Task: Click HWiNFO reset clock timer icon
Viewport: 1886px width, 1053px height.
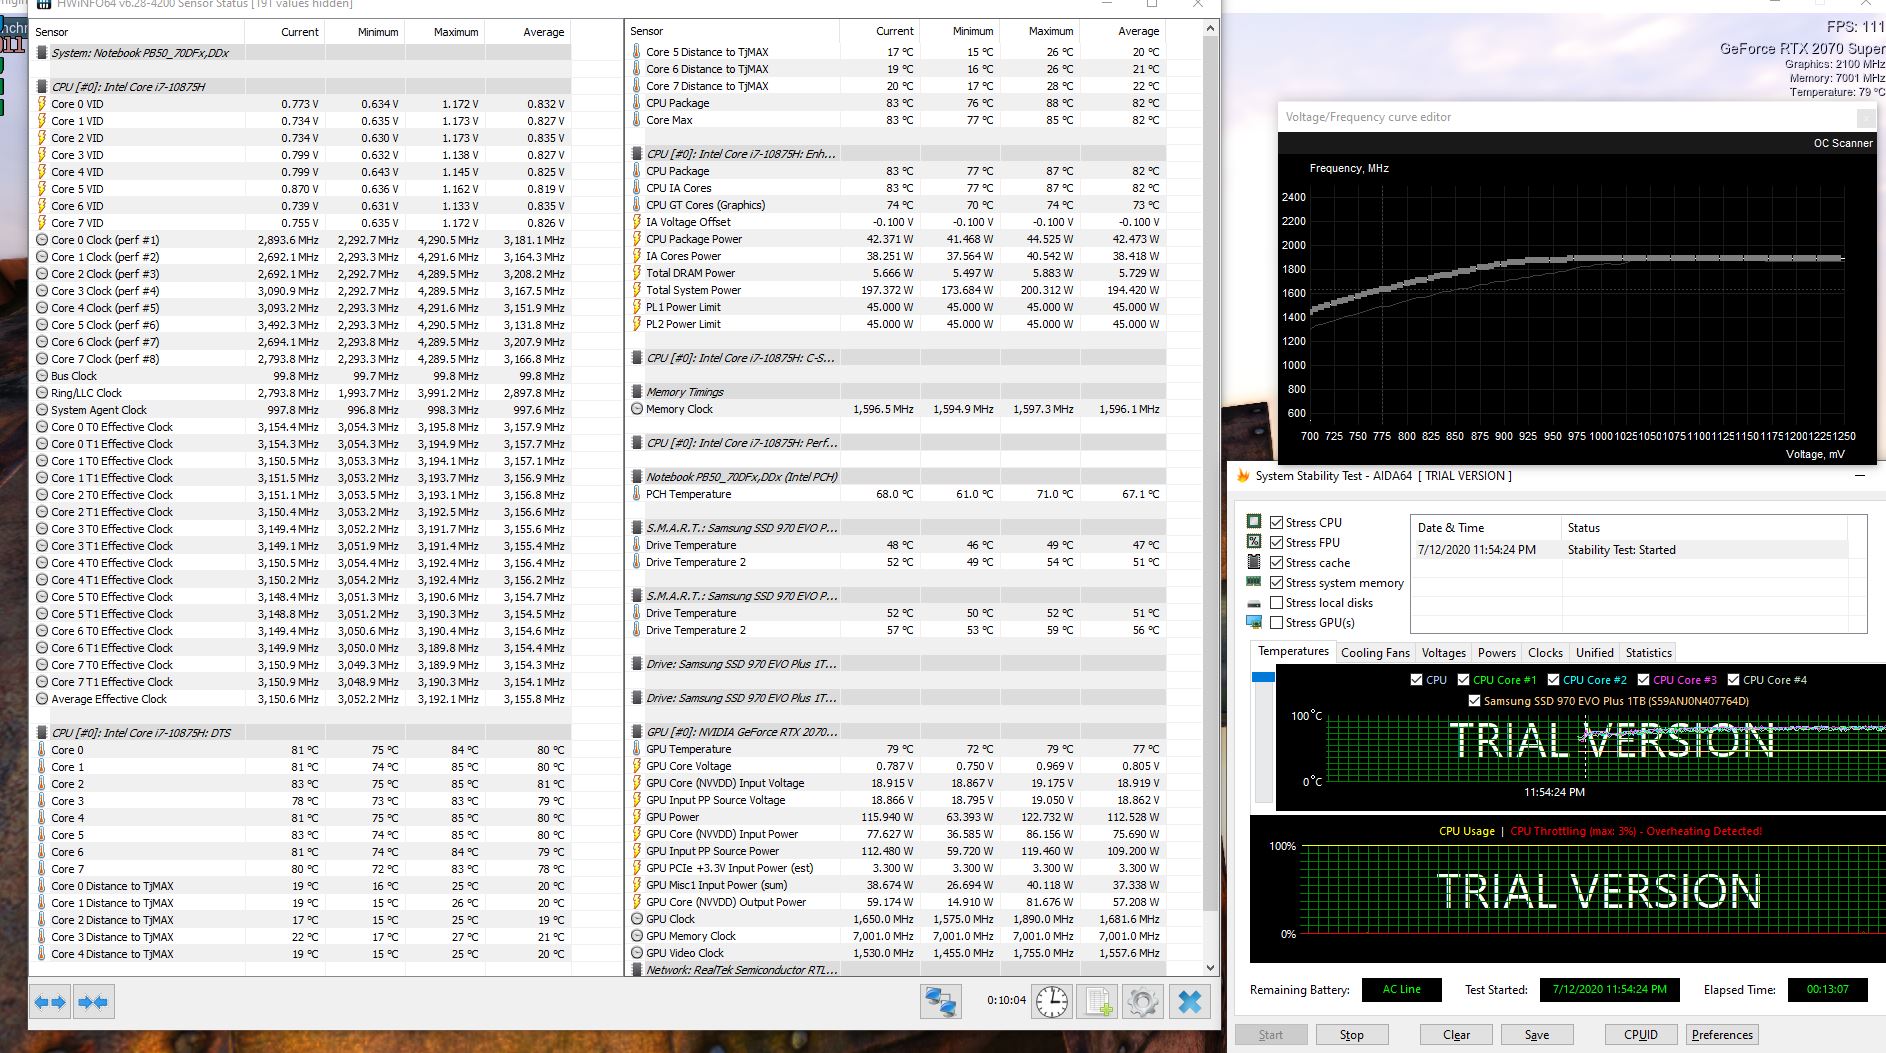Action: pyautogui.click(x=1052, y=1001)
